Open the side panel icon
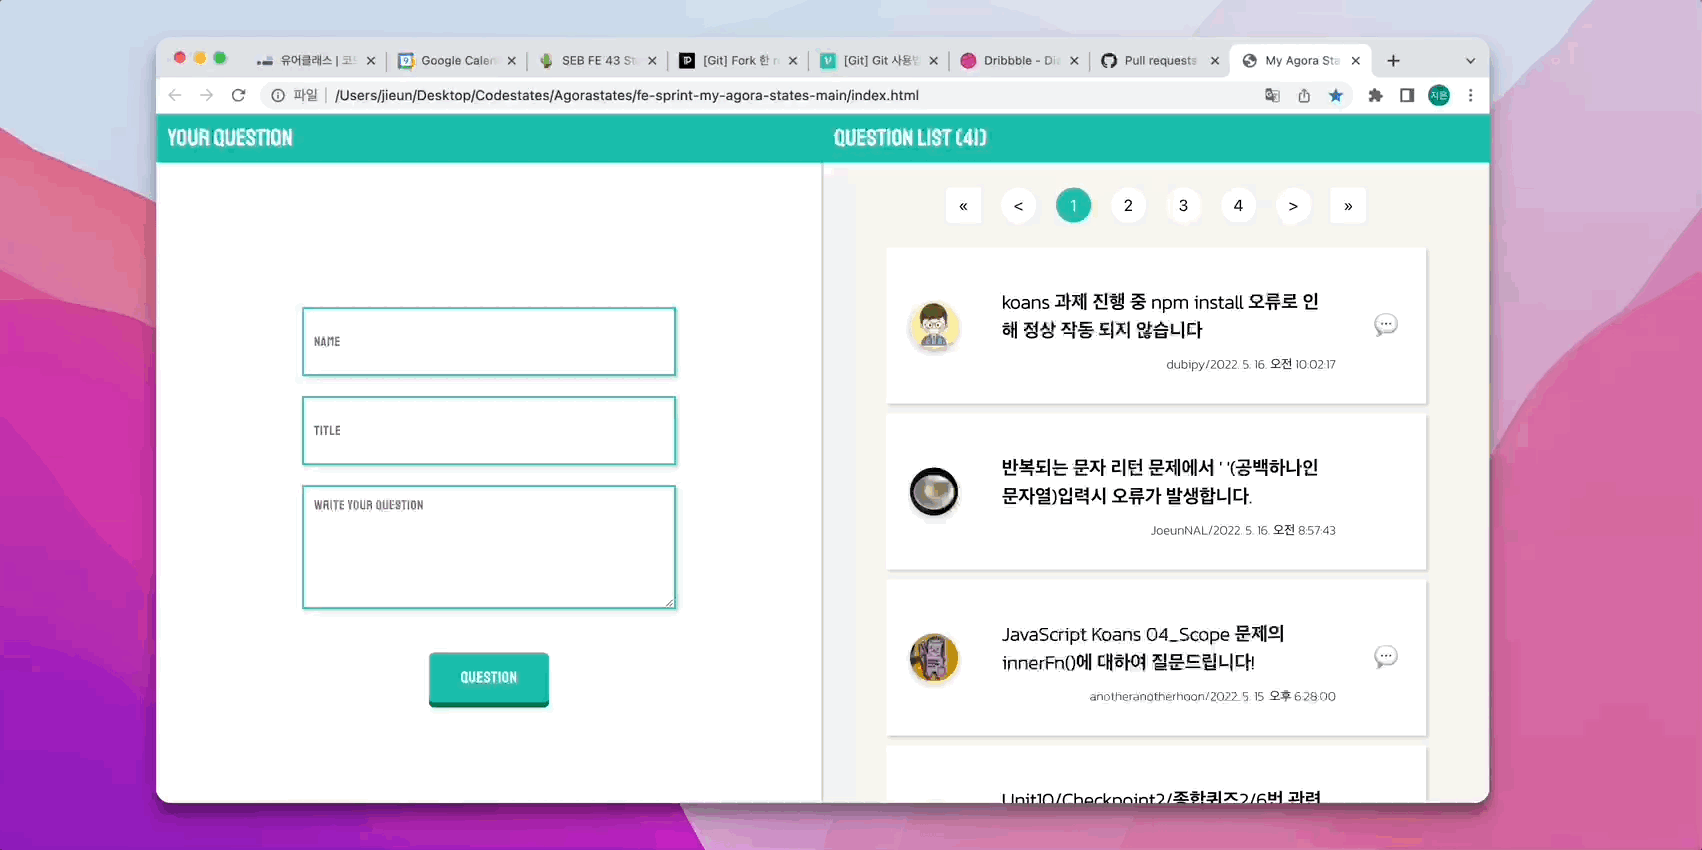This screenshot has height=850, width=1702. tap(1407, 95)
